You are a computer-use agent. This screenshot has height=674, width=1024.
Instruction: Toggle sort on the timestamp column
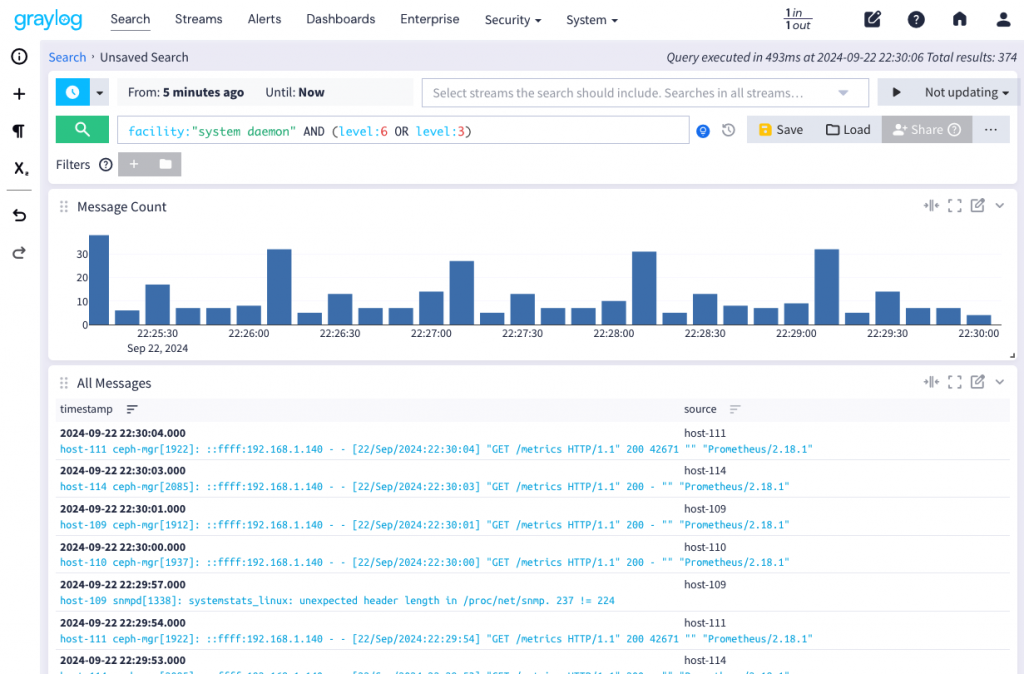132,409
